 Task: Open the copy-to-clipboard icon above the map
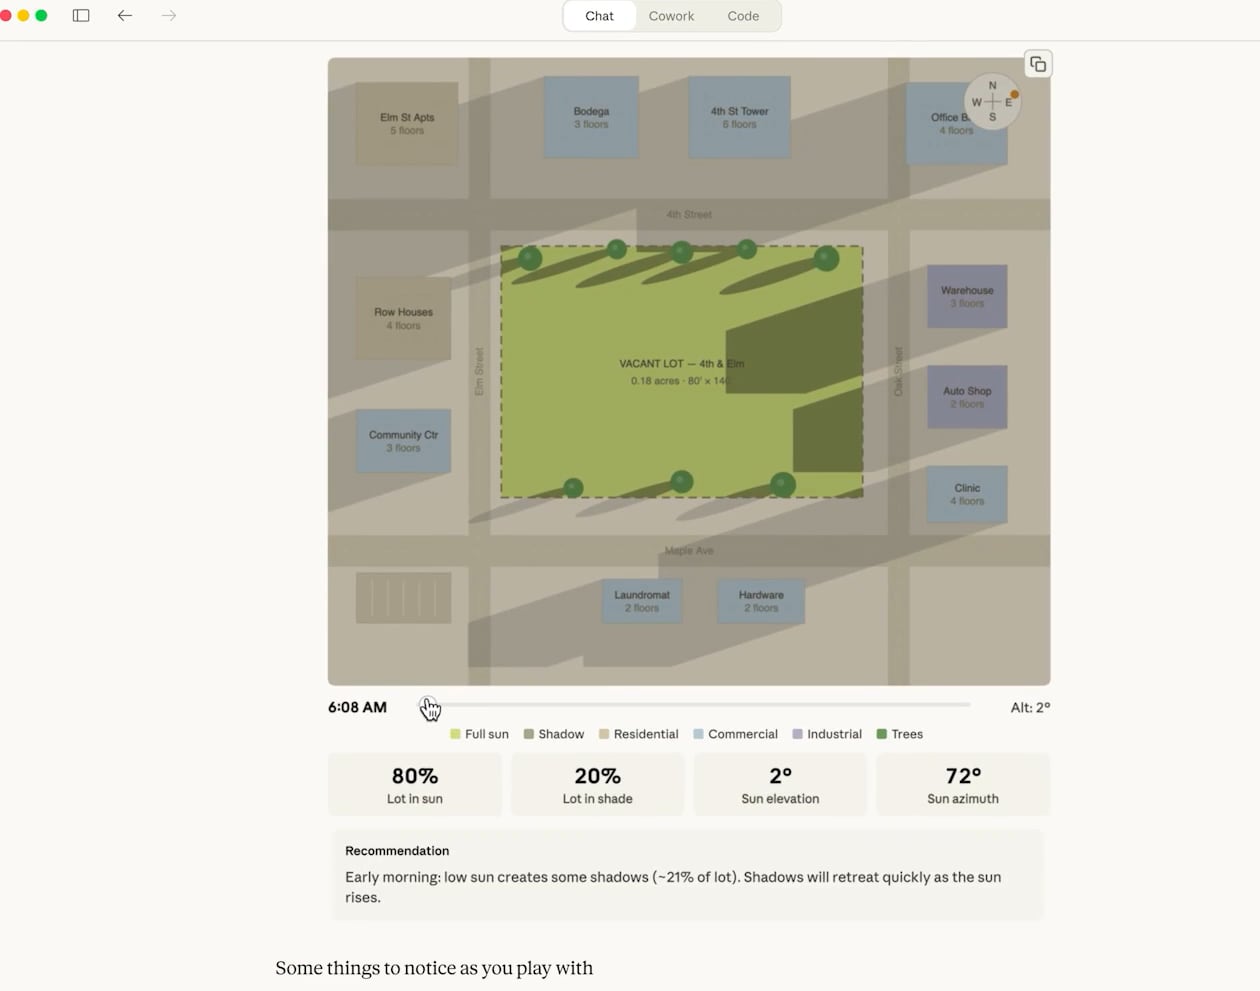[x=1038, y=63]
